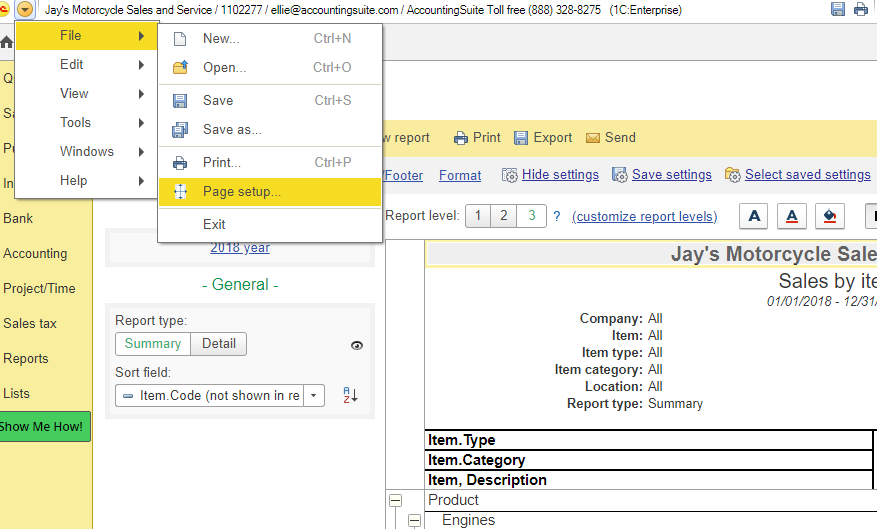Expand the Edit submenu

click(87, 65)
